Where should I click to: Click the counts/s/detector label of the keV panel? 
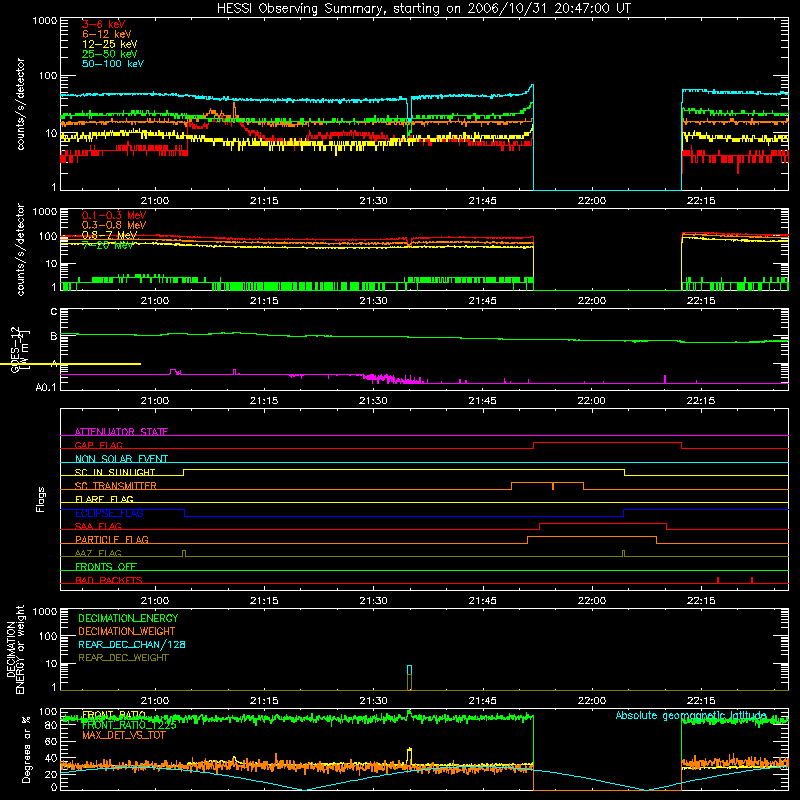(x=20, y=104)
